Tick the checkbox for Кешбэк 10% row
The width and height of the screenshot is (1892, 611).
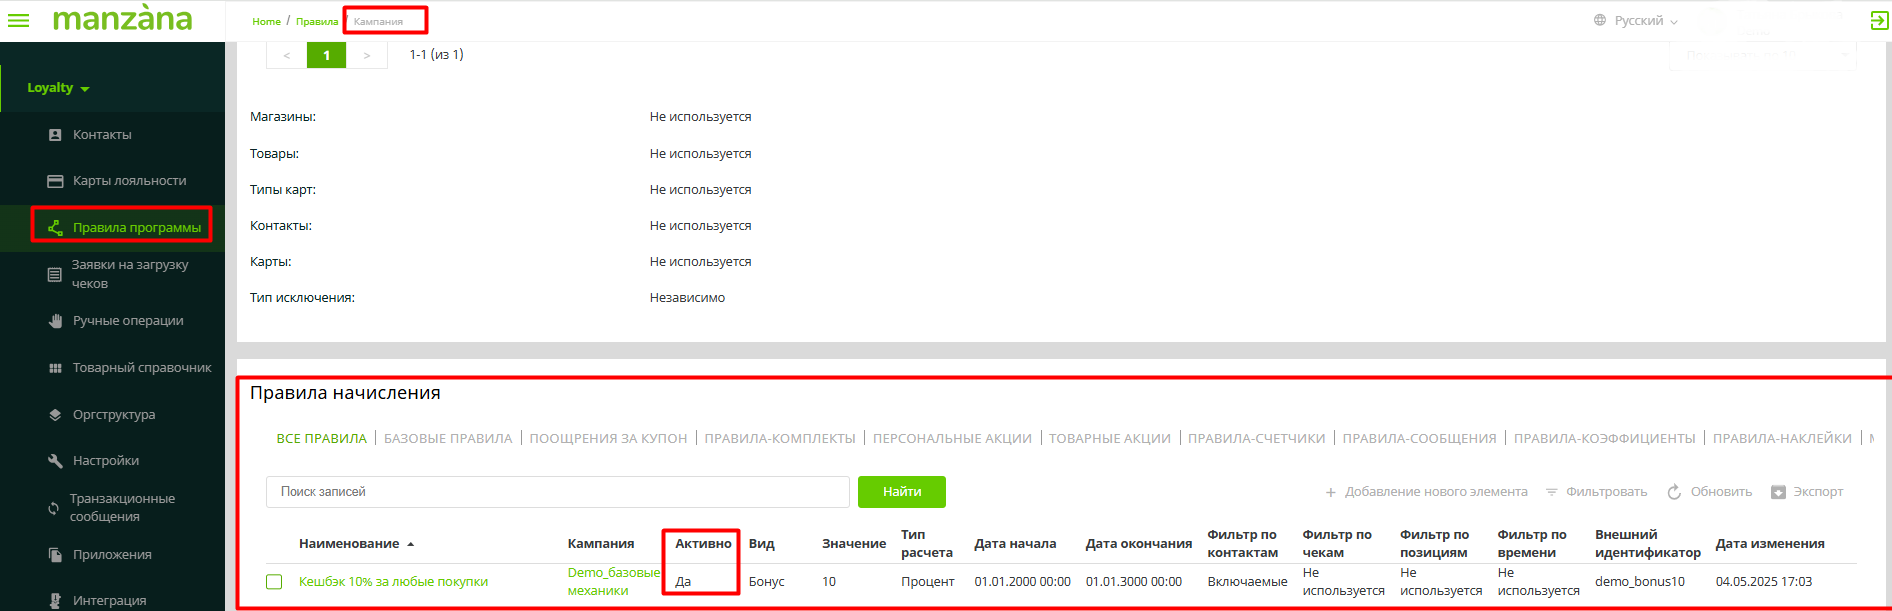click(x=274, y=582)
